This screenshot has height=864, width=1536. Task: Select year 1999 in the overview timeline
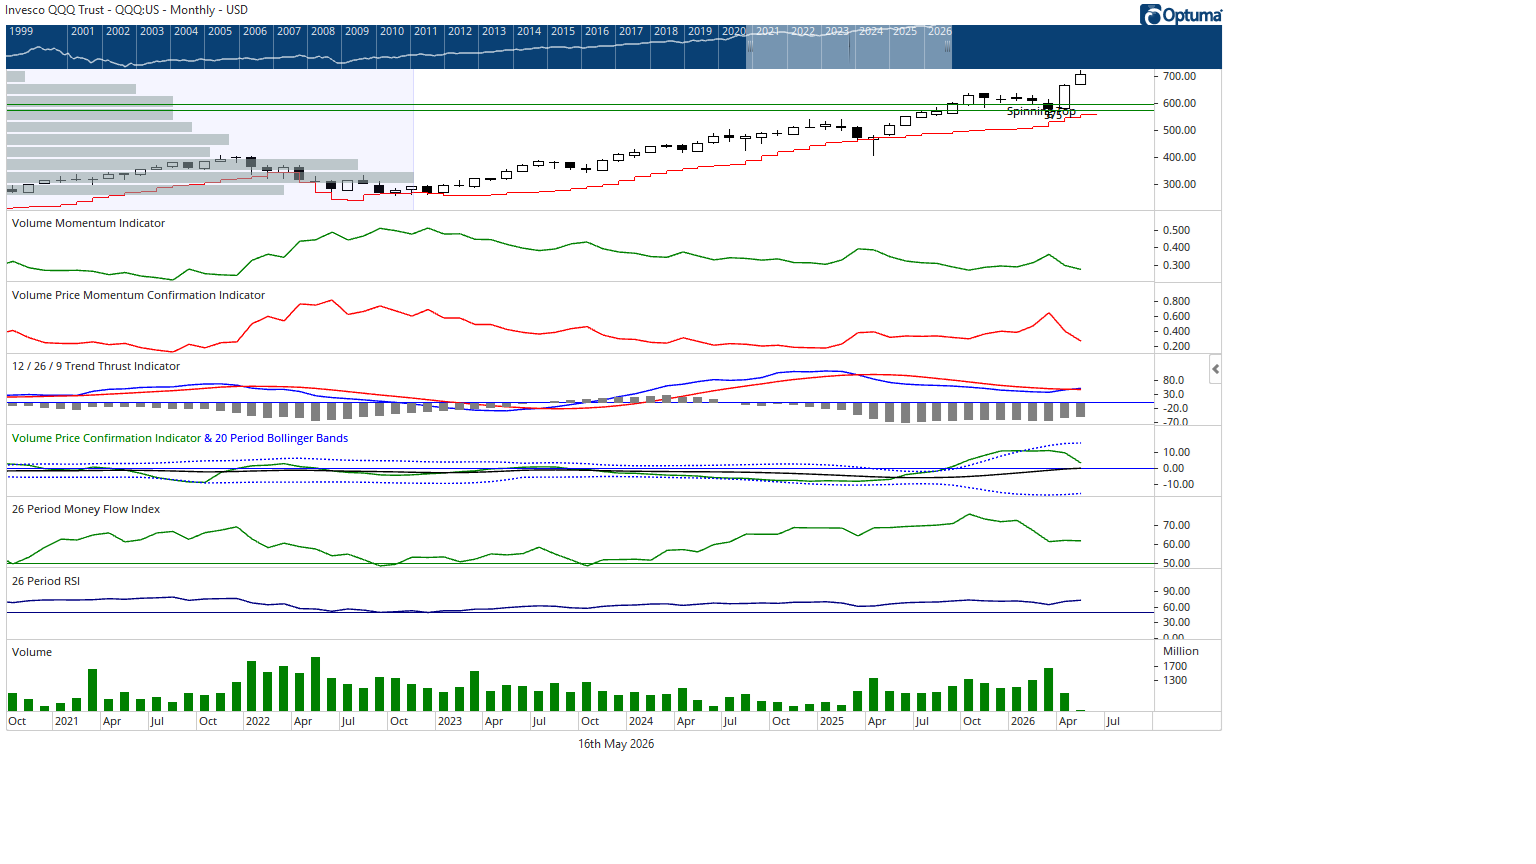point(21,31)
